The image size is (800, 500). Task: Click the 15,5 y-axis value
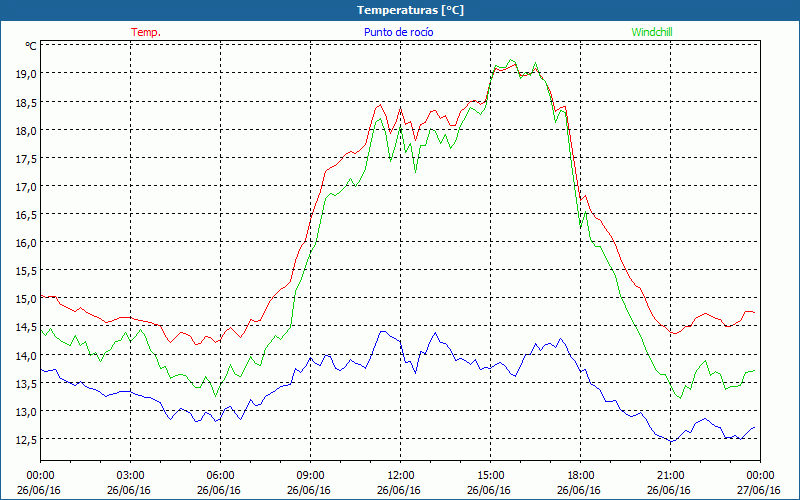pyautogui.click(x=28, y=271)
